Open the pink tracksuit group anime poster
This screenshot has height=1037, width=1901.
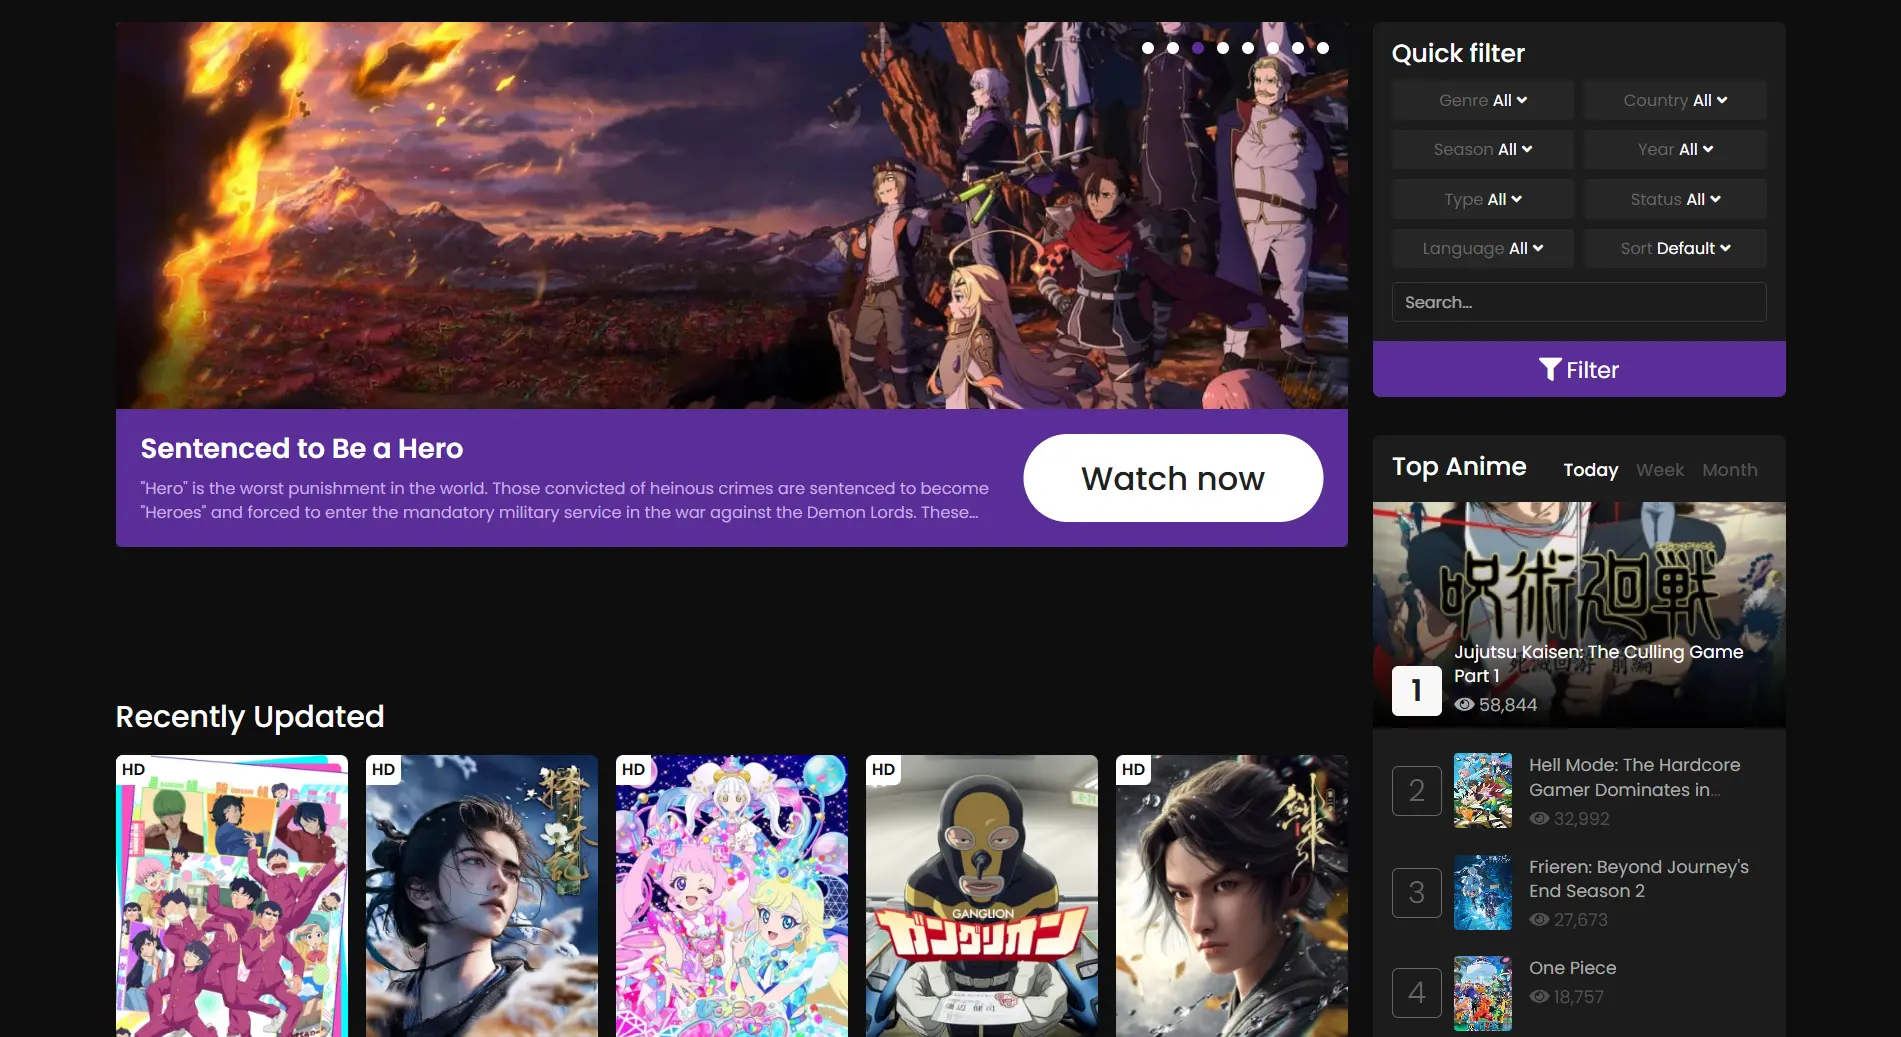[x=232, y=896]
